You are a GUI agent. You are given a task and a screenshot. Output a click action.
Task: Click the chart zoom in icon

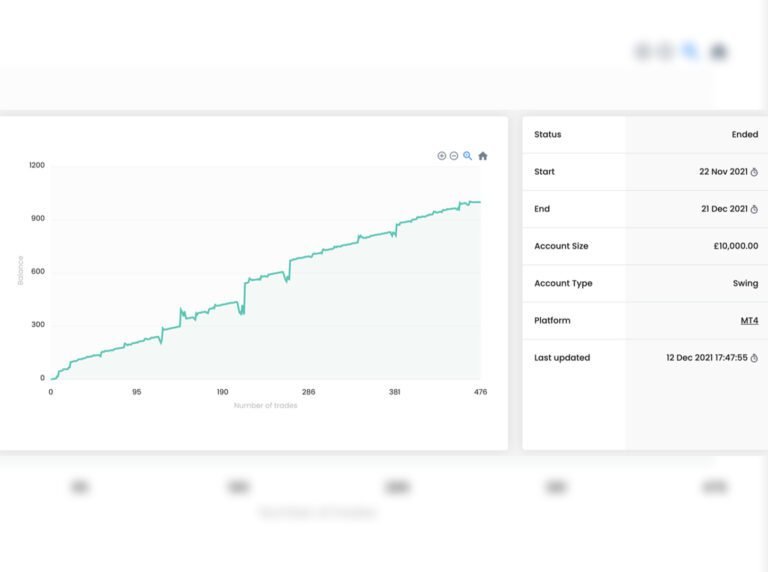[x=442, y=156]
